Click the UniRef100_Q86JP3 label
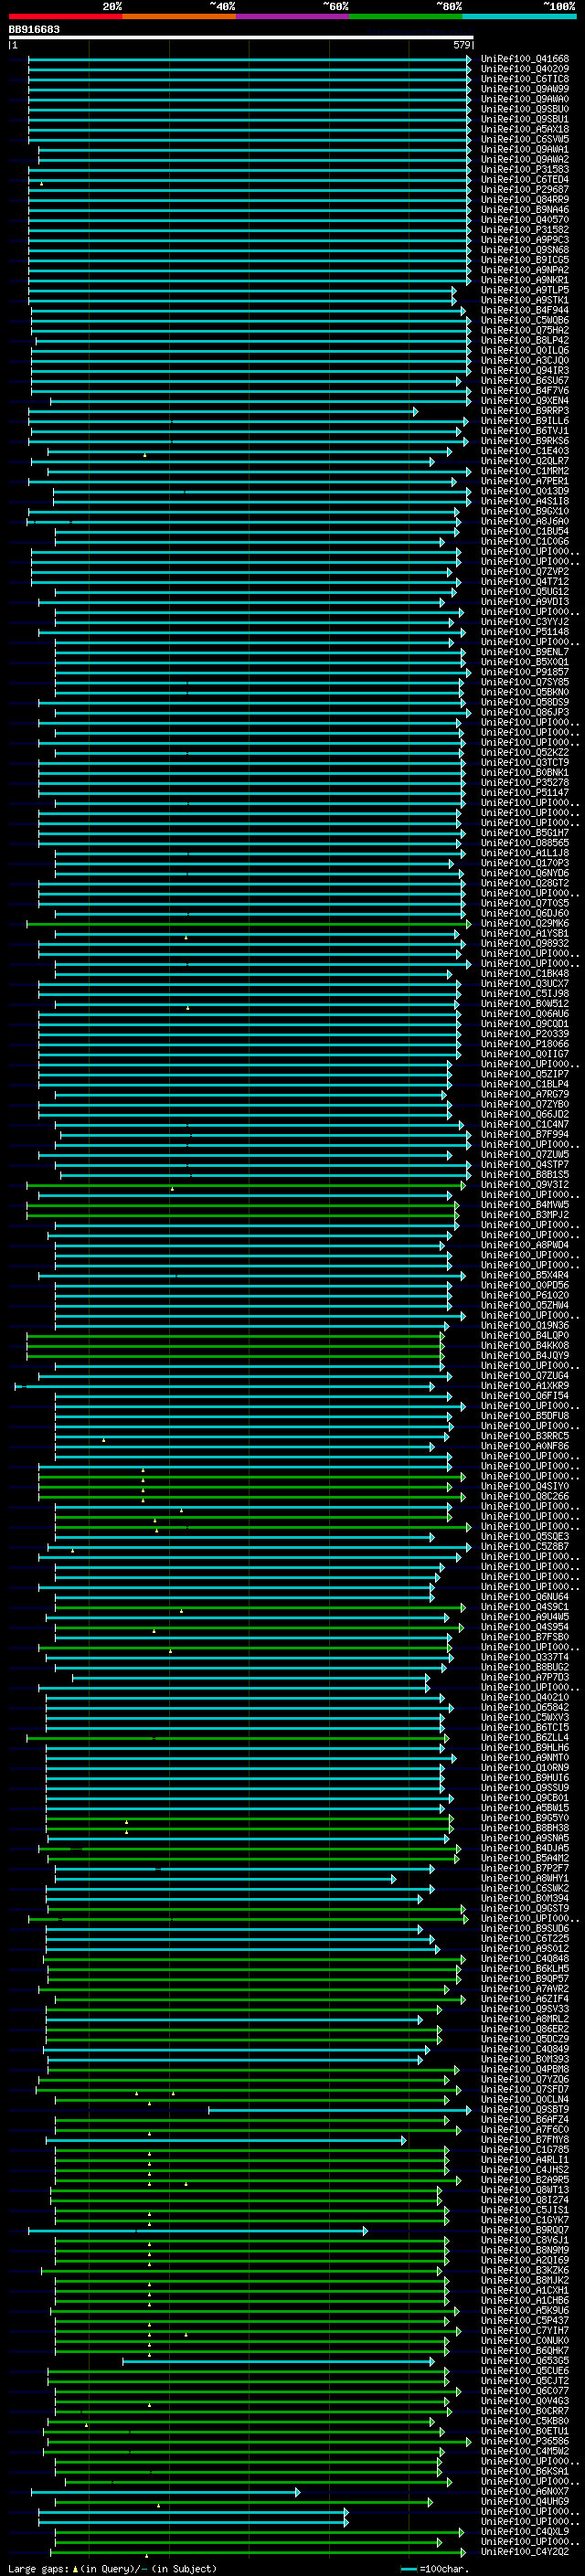 pos(525,713)
